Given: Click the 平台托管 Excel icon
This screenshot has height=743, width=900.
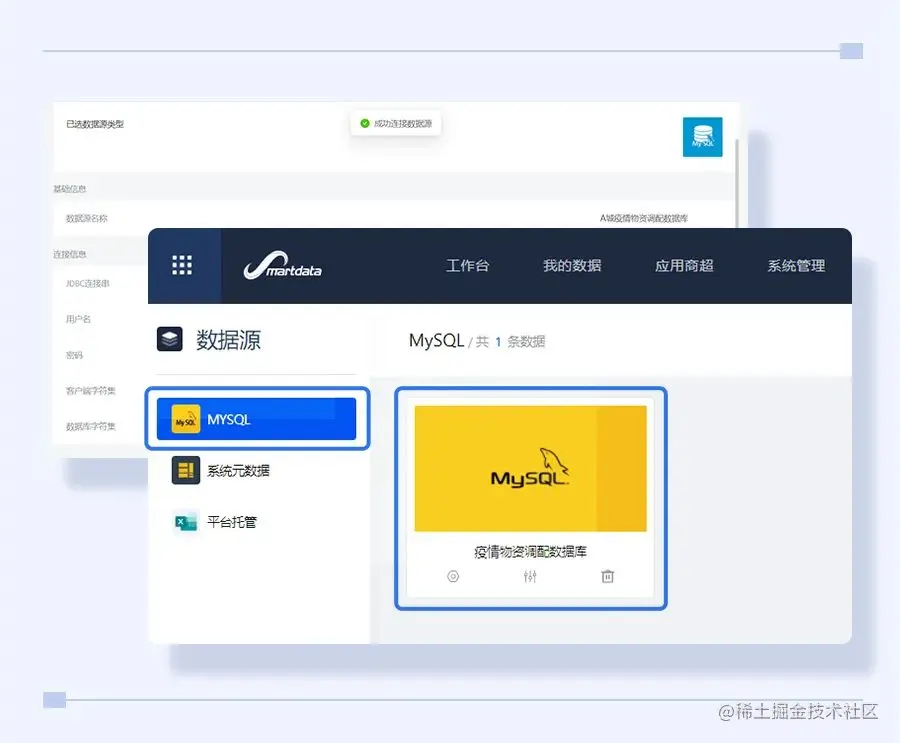Looking at the screenshot, I should point(186,522).
